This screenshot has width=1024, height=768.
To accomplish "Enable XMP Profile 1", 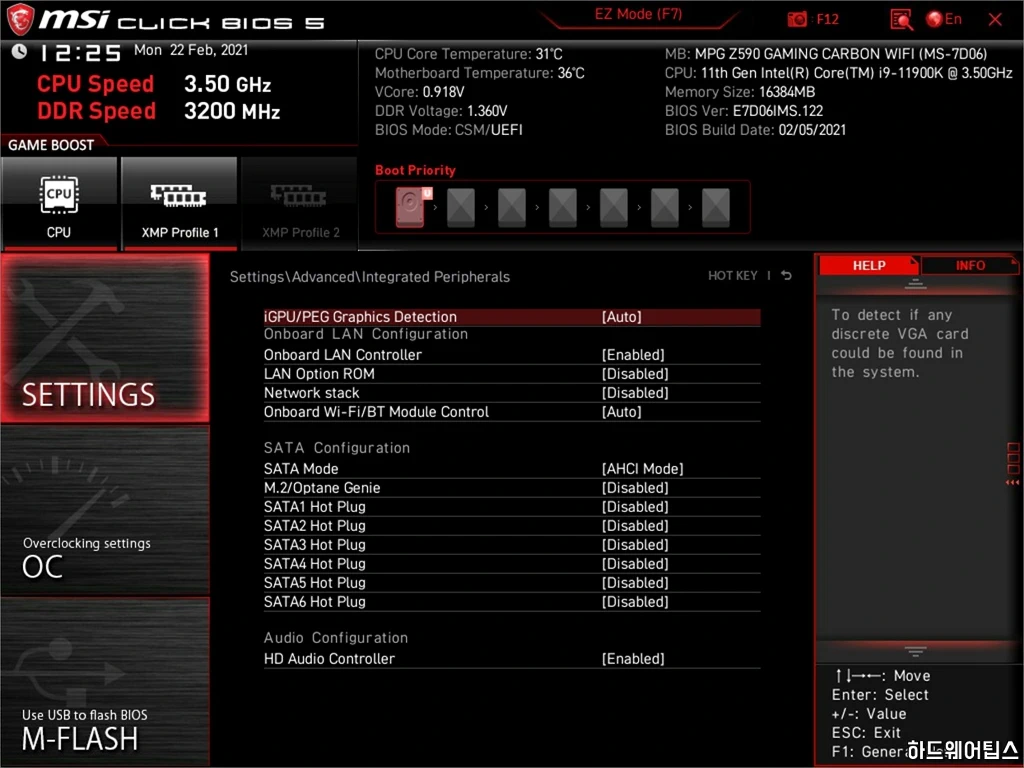I will [179, 203].
